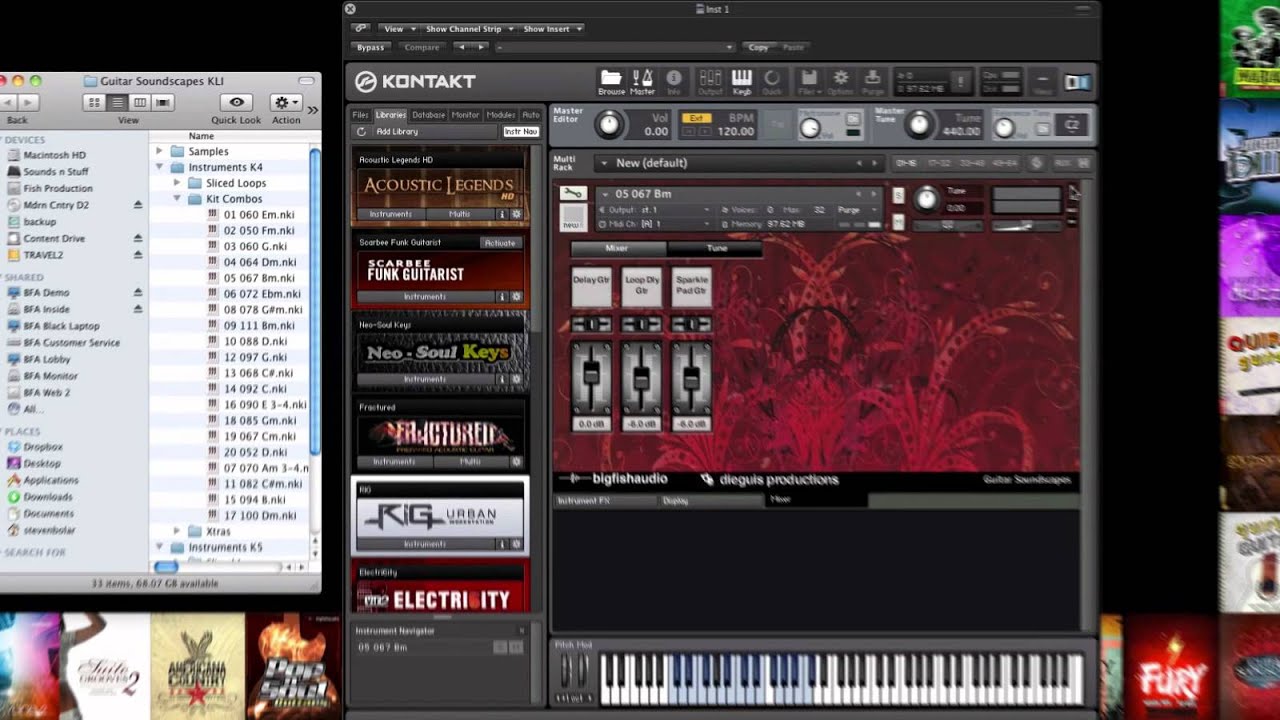Open settings gear of Acoustic Legends HD

click(517, 214)
